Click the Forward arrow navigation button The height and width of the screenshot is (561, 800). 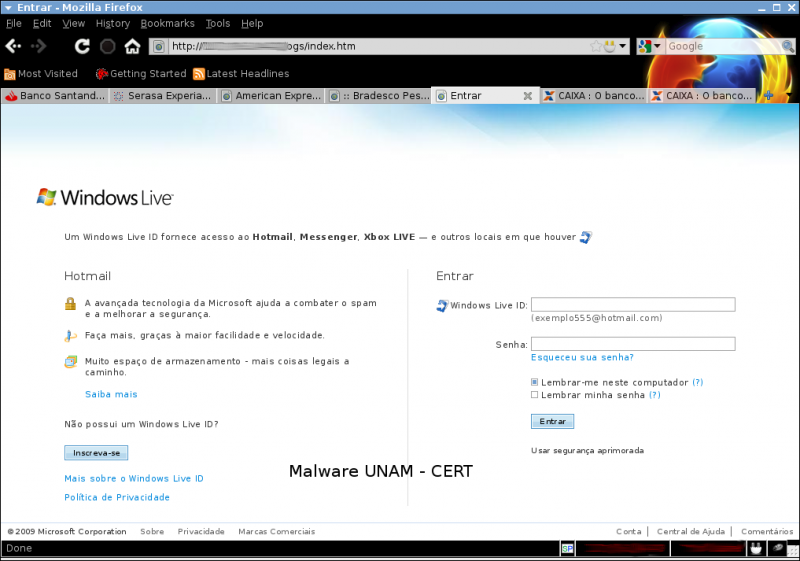pos(38,46)
